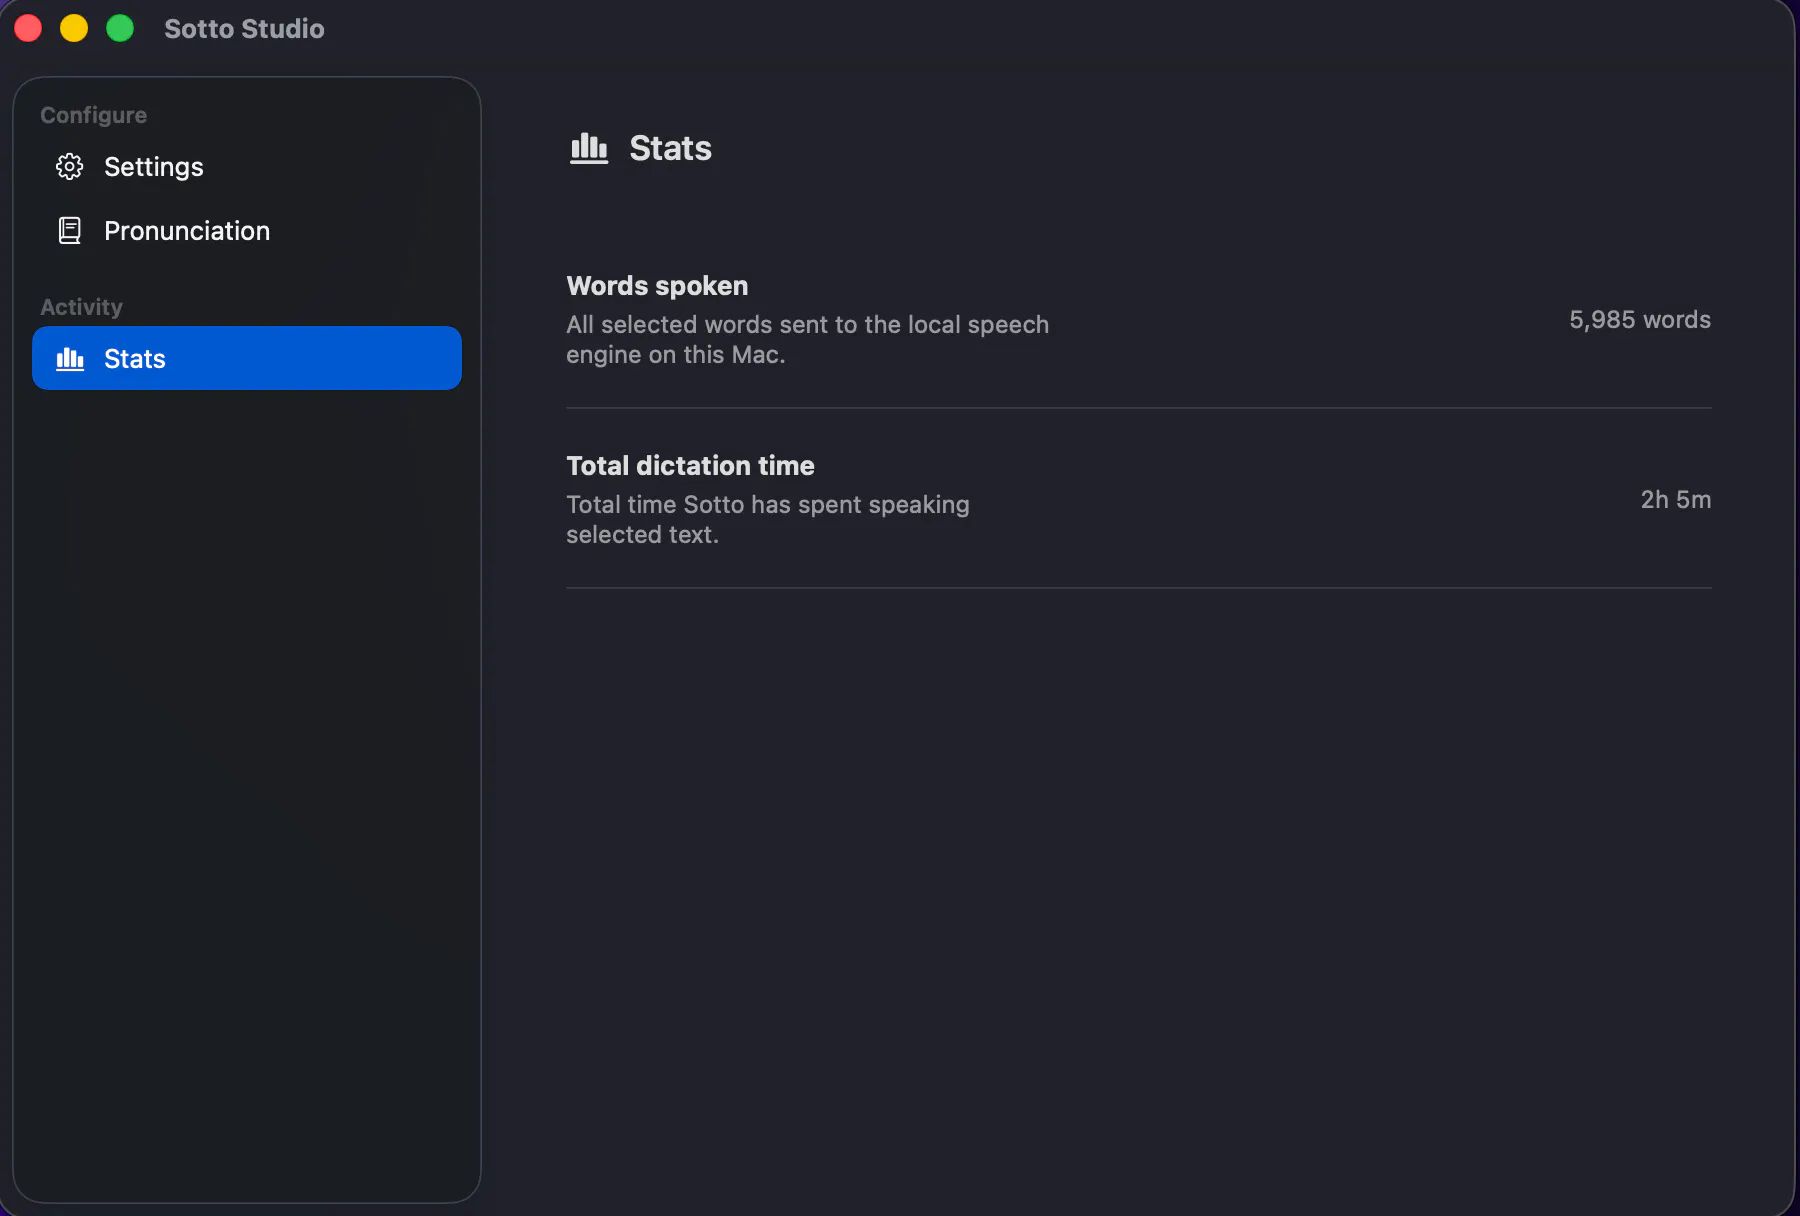Click the Stats page title
Viewport: 1800px width, 1216px height.
coord(670,148)
